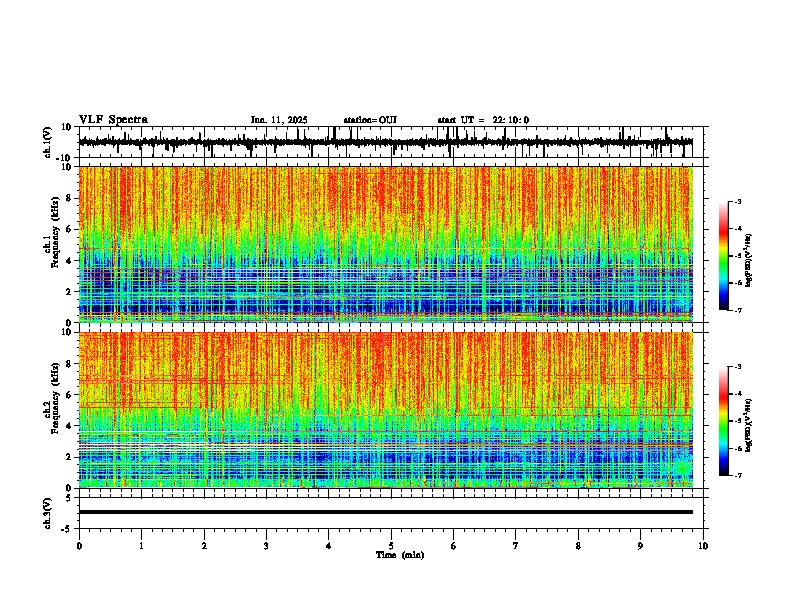Image resolution: width=792 pixels, height=612 pixels.
Task: Click the "-7" label on ch.1 color bar
Action: tap(737, 310)
